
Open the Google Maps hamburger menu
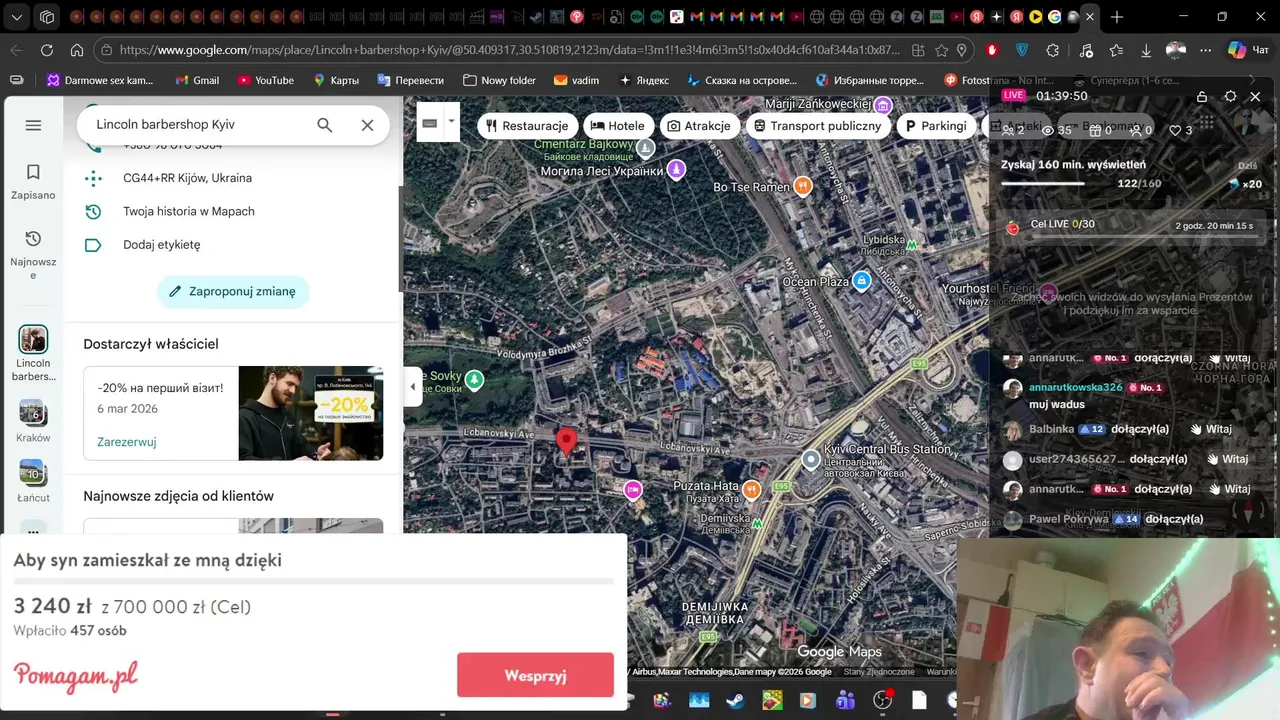(33, 125)
